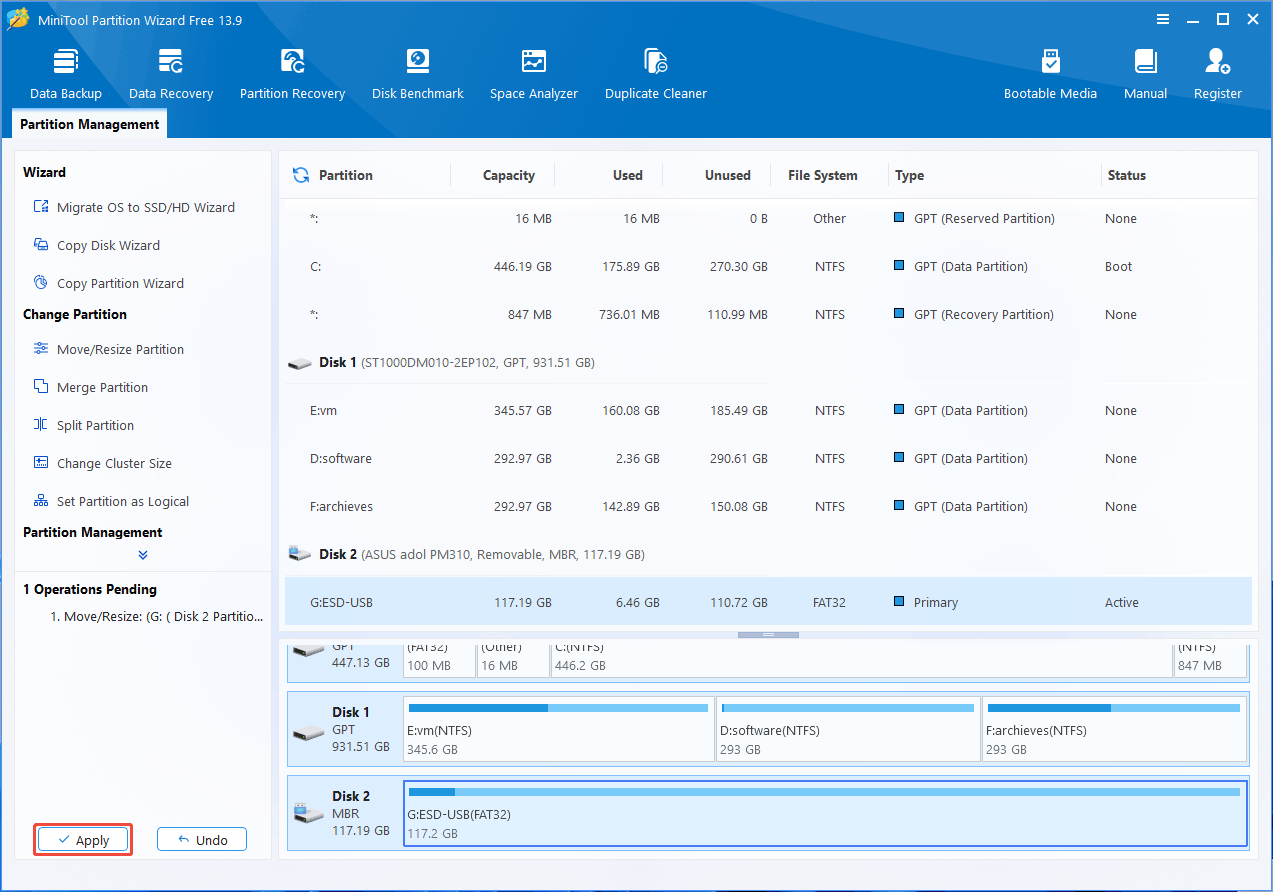Select C:(NTFS) block in disk map

point(862,660)
